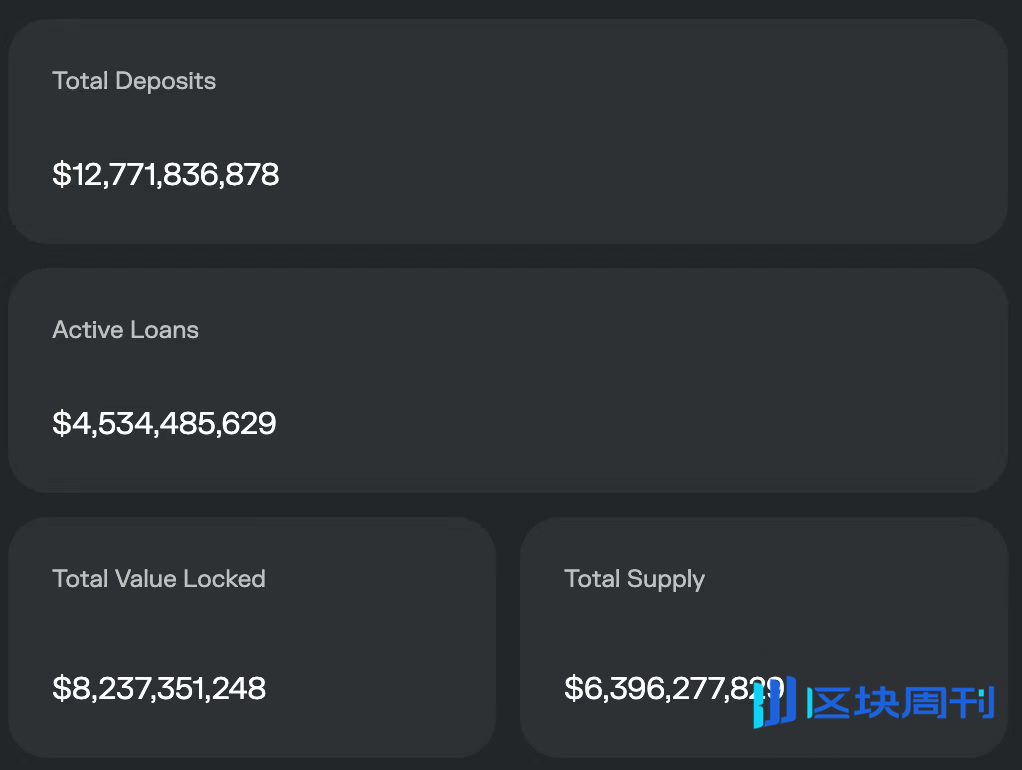Click the blue watermark logo icon
Image resolution: width=1022 pixels, height=770 pixels.
point(774,702)
